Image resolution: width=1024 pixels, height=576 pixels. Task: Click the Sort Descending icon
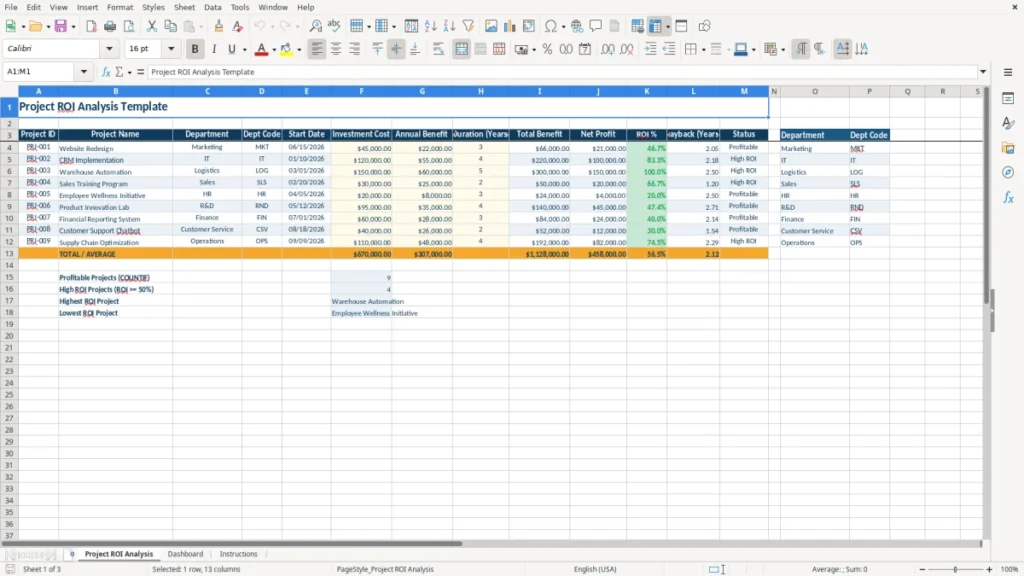[449, 26]
